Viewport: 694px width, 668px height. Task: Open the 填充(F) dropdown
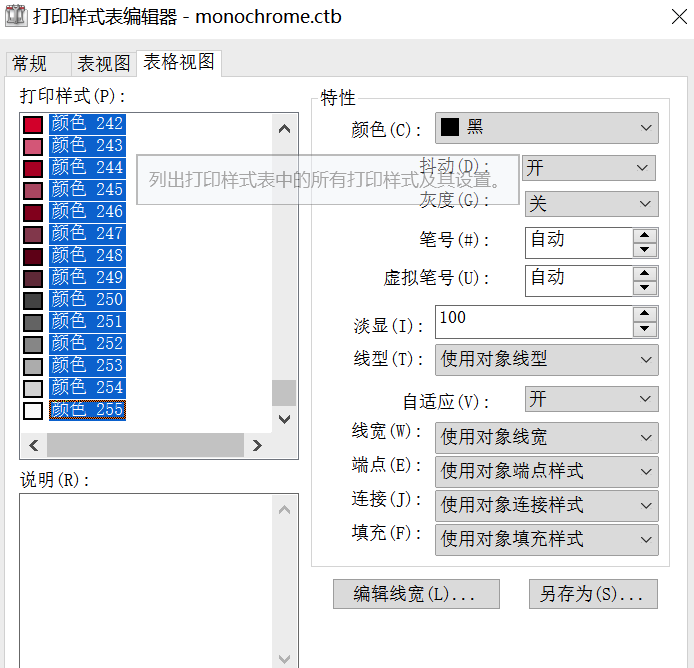coord(547,540)
